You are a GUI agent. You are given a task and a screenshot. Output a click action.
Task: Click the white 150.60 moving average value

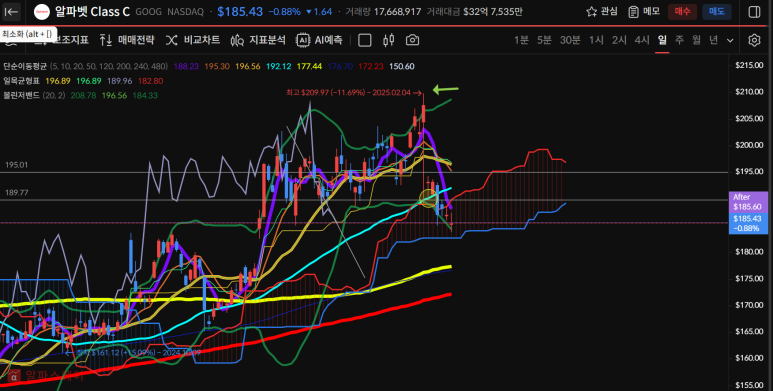tap(402, 66)
